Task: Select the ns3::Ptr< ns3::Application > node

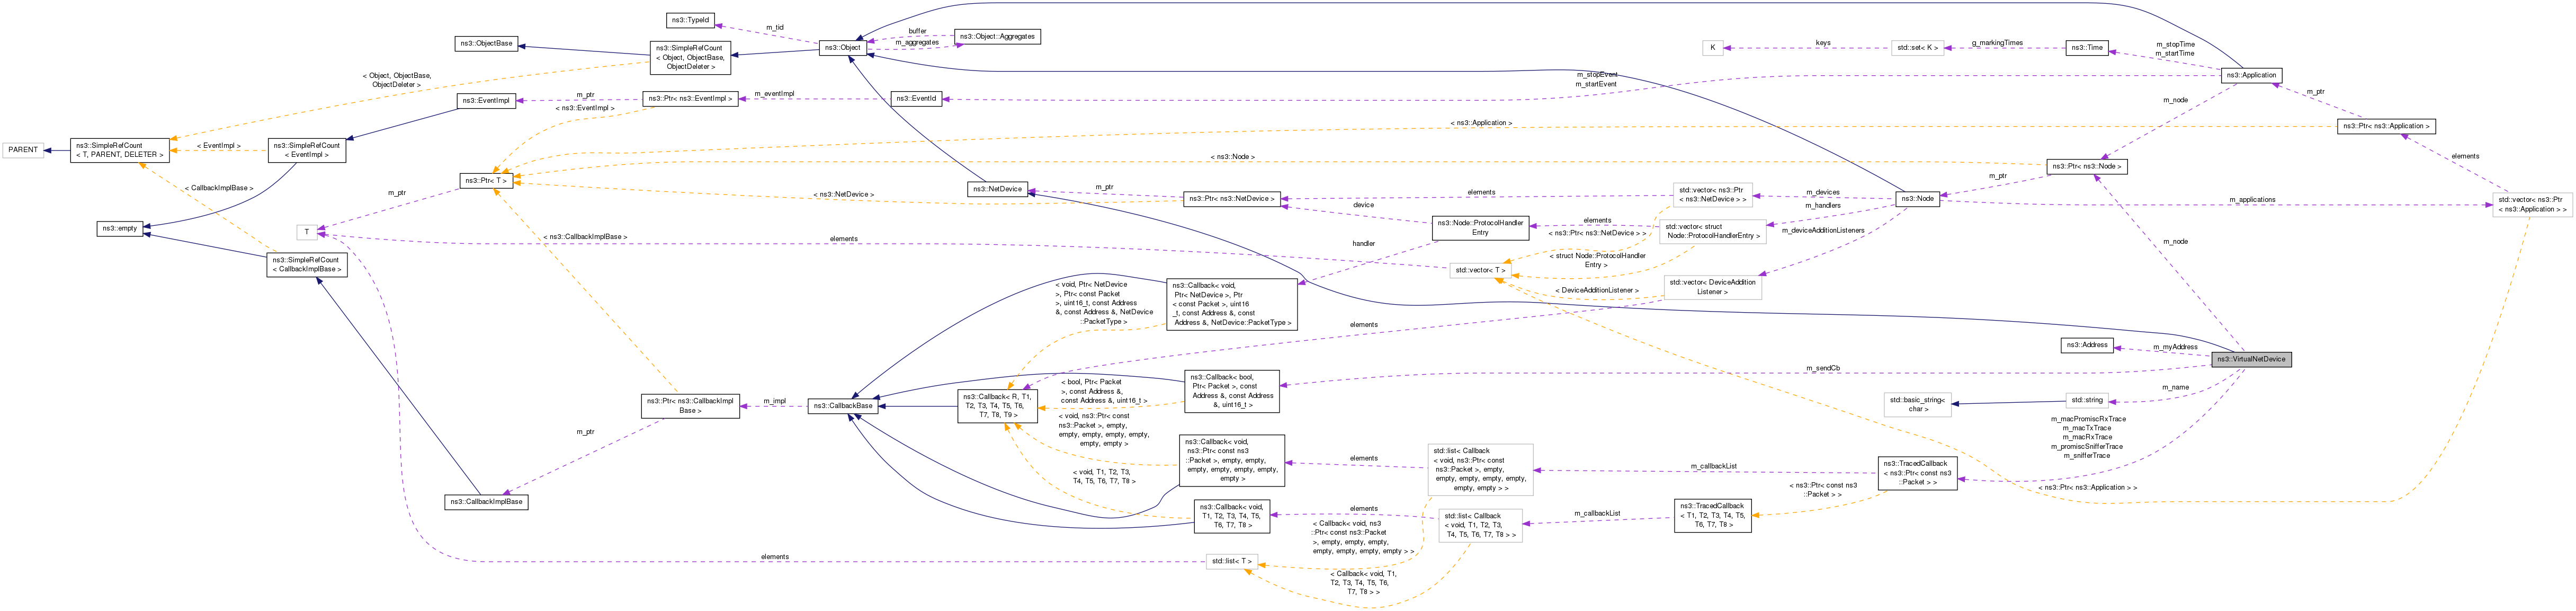Action: (x=2386, y=126)
